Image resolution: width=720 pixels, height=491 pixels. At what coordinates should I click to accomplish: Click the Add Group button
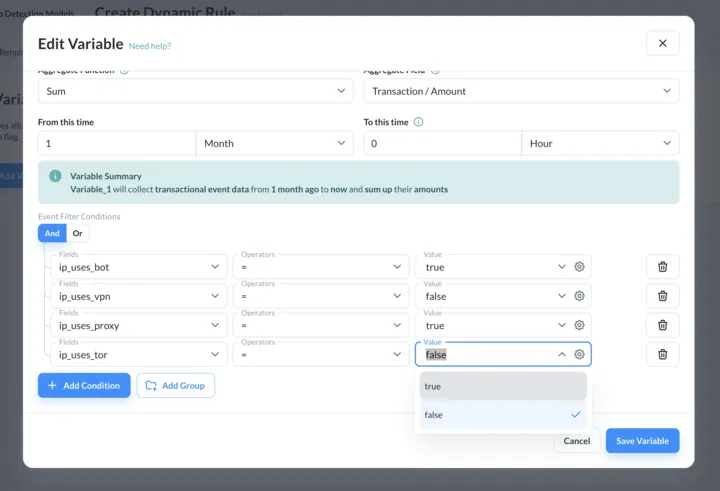tap(175, 385)
